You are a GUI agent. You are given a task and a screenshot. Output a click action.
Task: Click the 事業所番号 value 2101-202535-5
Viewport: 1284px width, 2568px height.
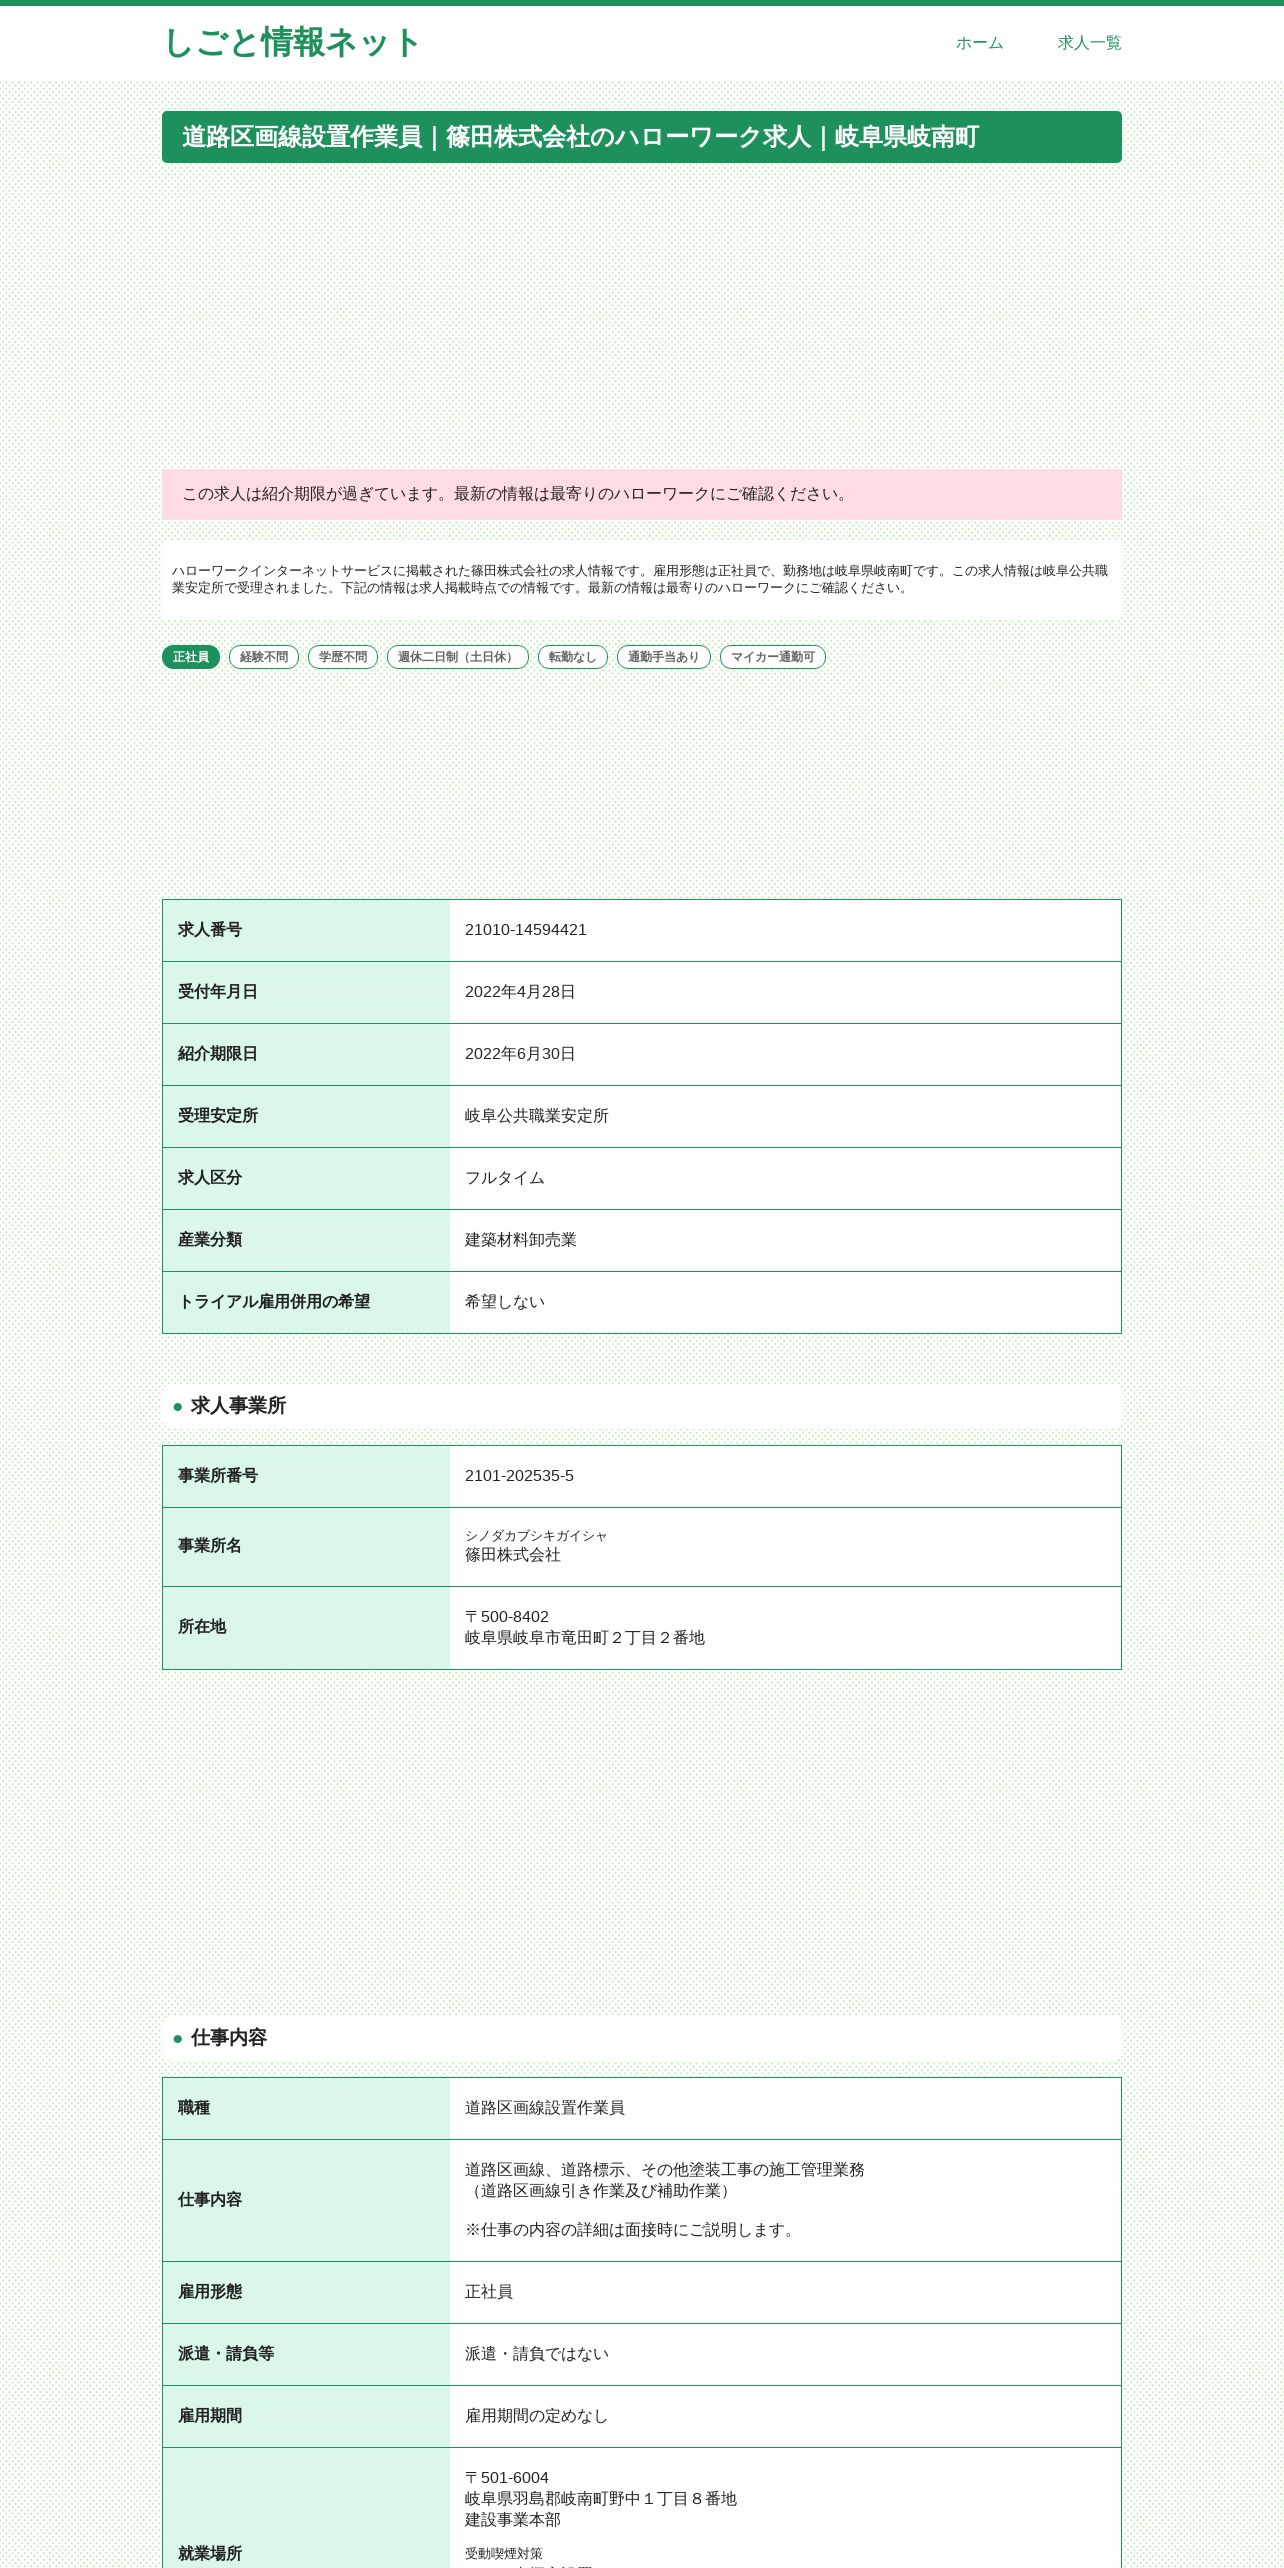[520, 1476]
